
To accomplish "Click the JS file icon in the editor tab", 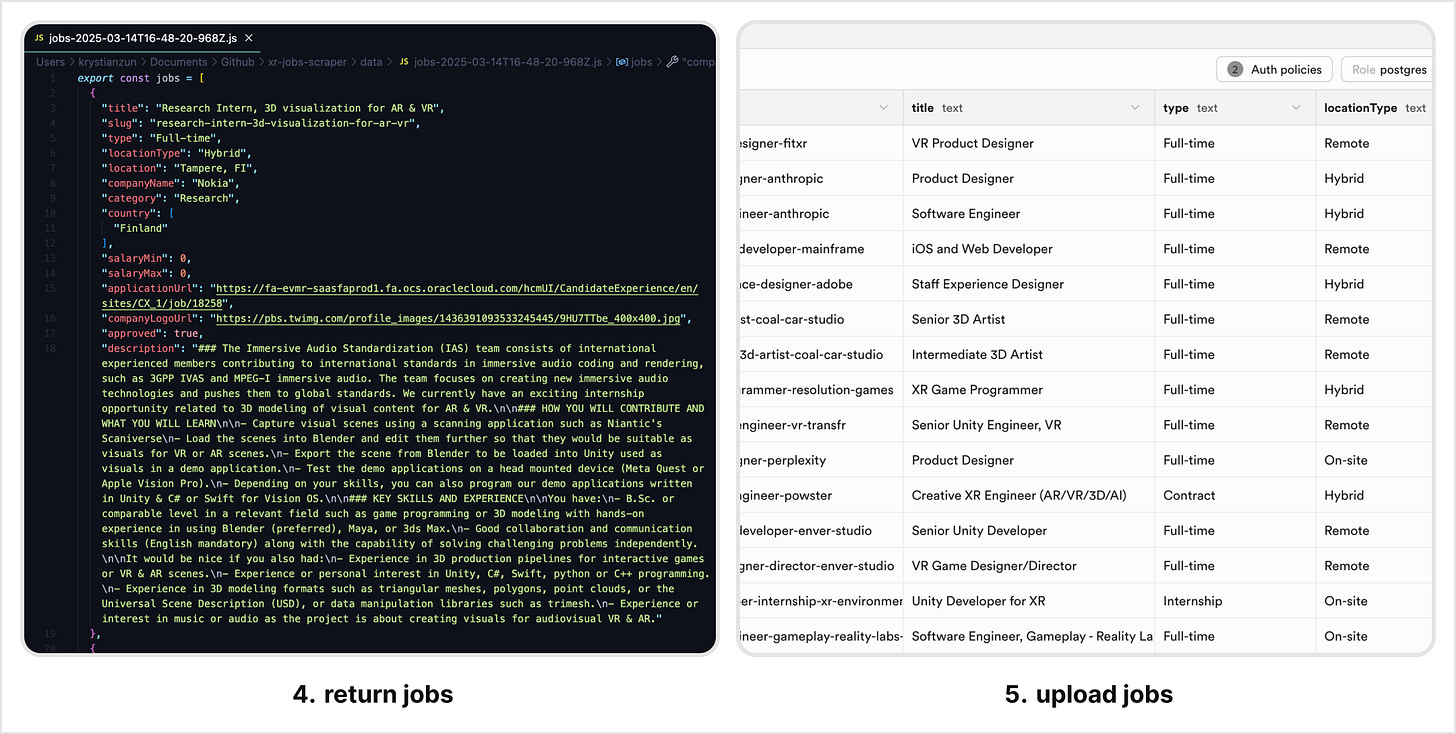I will (39, 38).
